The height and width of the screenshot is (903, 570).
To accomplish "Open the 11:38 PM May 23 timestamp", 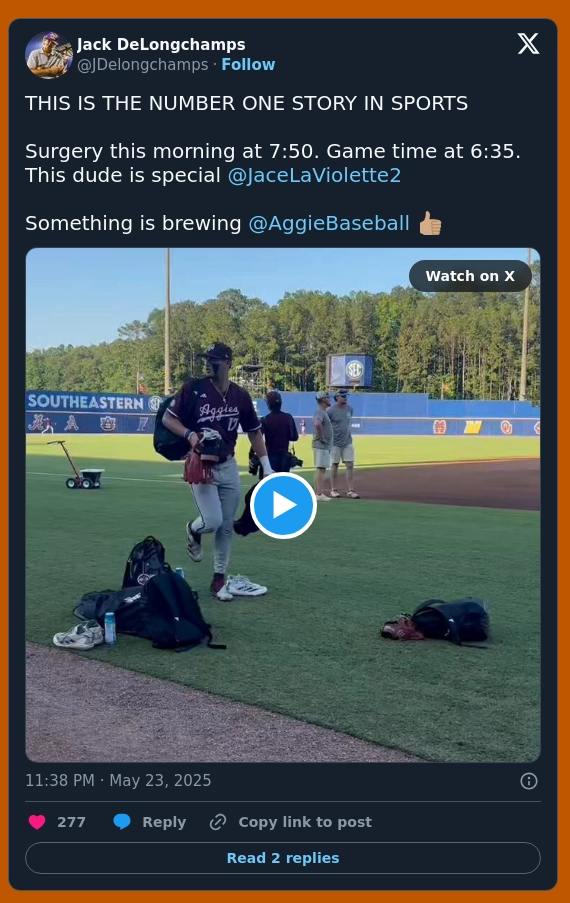I will click(x=118, y=780).
